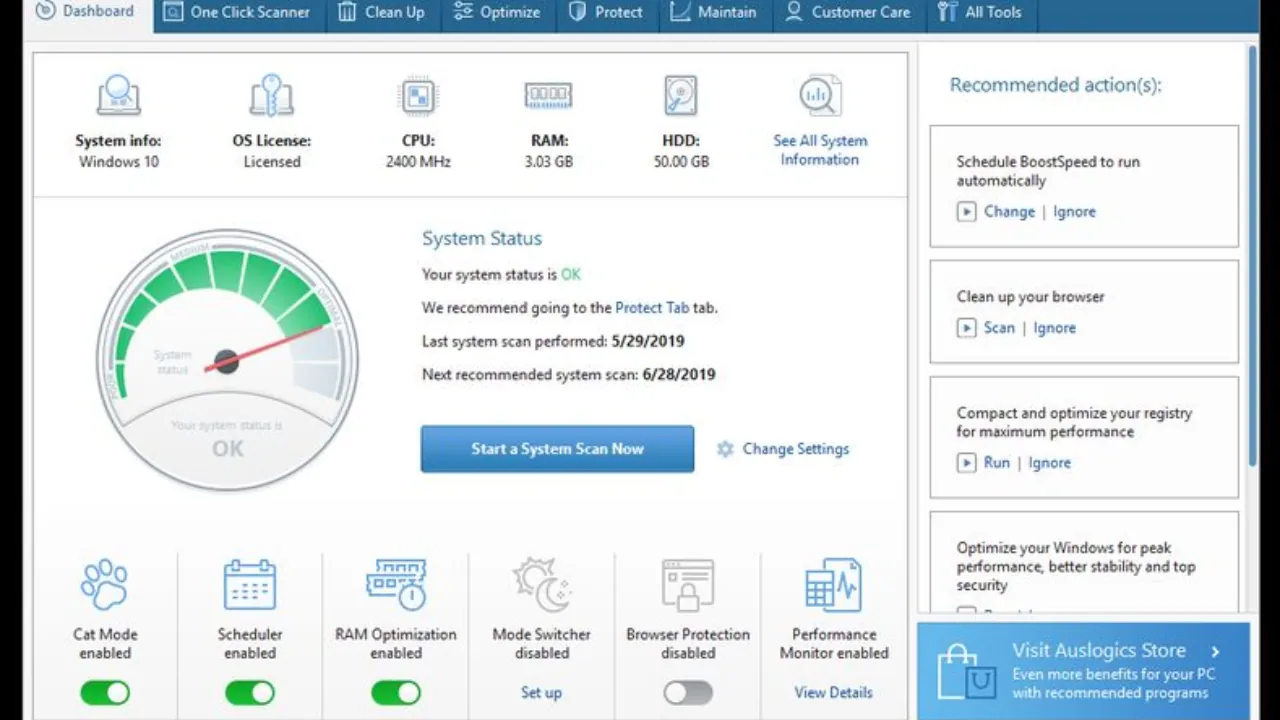Image resolution: width=1280 pixels, height=720 pixels.
Task: Ignore the Clean up your browser recommendation
Action: coord(1054,327)
